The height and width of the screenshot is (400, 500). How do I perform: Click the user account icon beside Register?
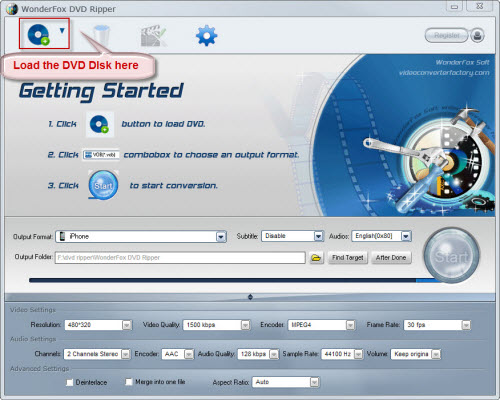click(x=477, y=35)
